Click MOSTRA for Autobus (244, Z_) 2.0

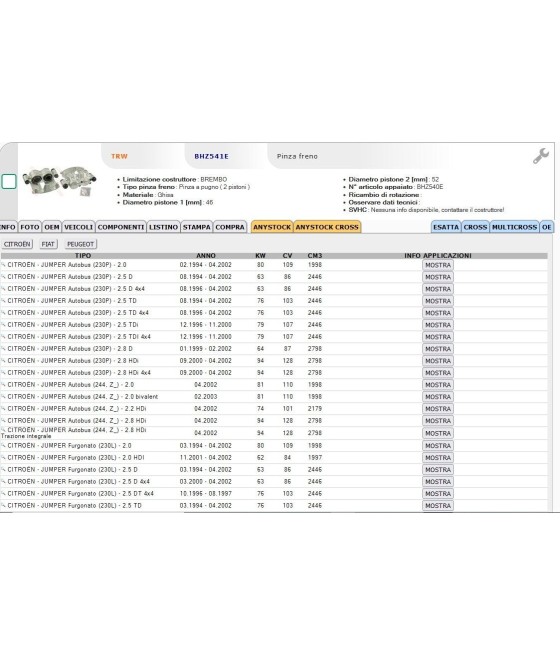pos(438,385)
